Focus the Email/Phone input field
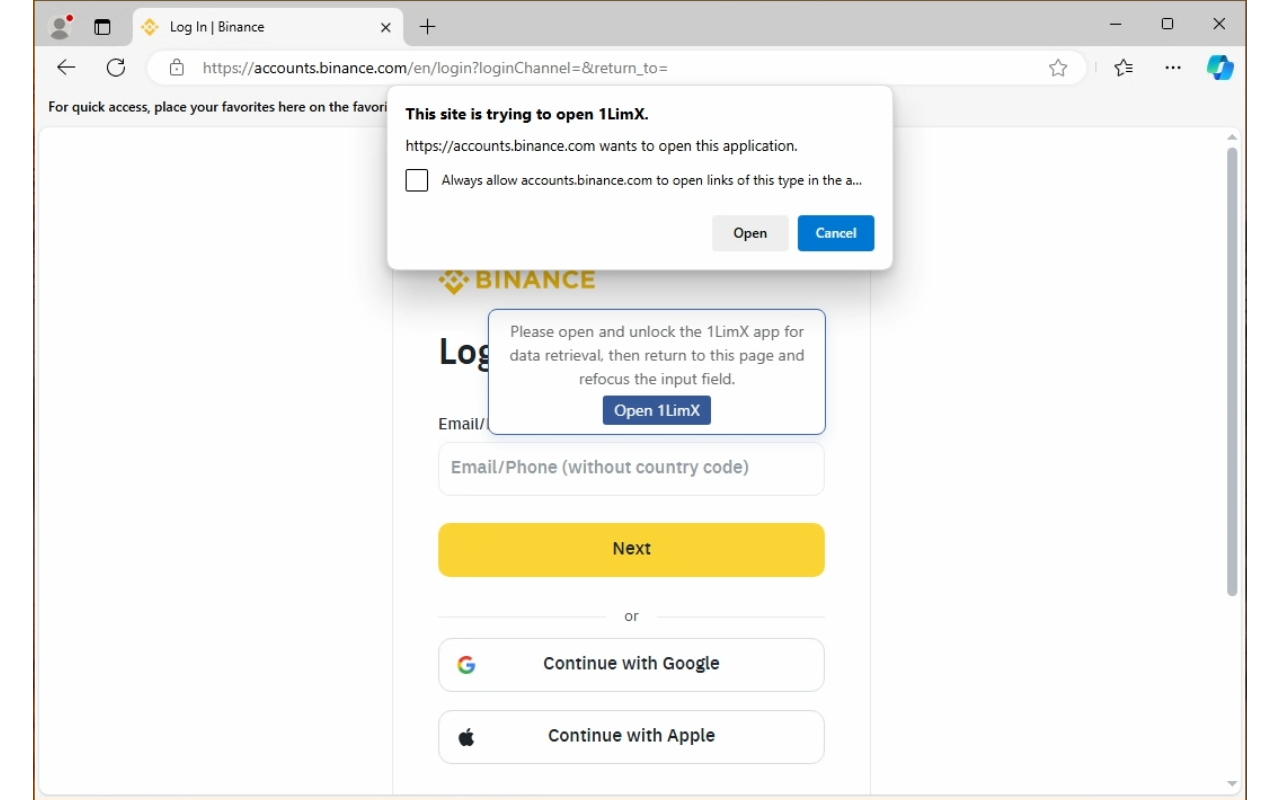Image resolution: width=1280 pixels, height=800 pixels. [x=631, y=468]
